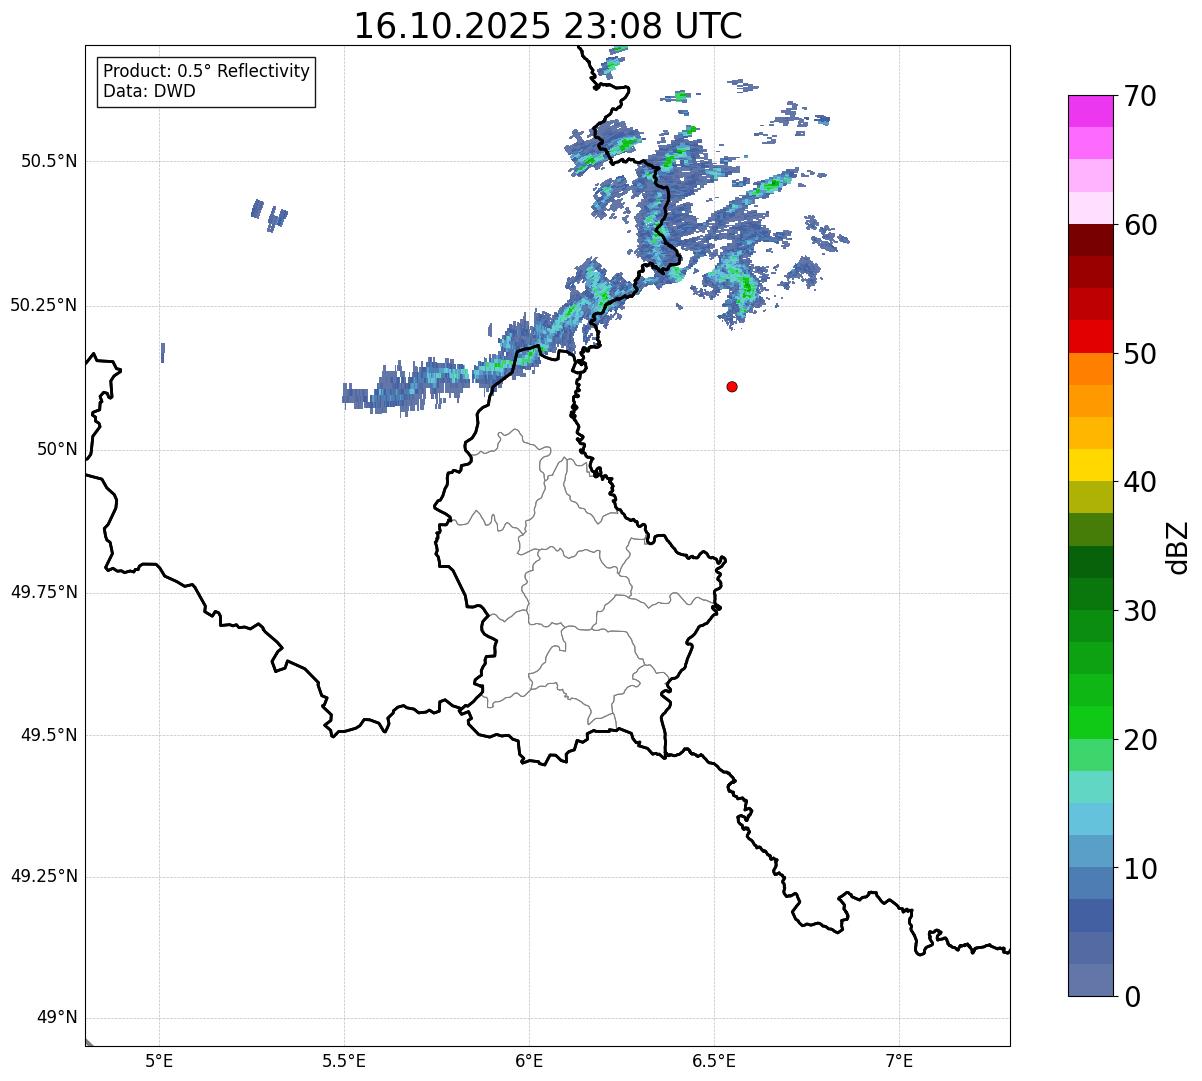Click the title '16.10.2025 23:08 UTC'
Screen dimensions: 1202x1081
(548, 26)
